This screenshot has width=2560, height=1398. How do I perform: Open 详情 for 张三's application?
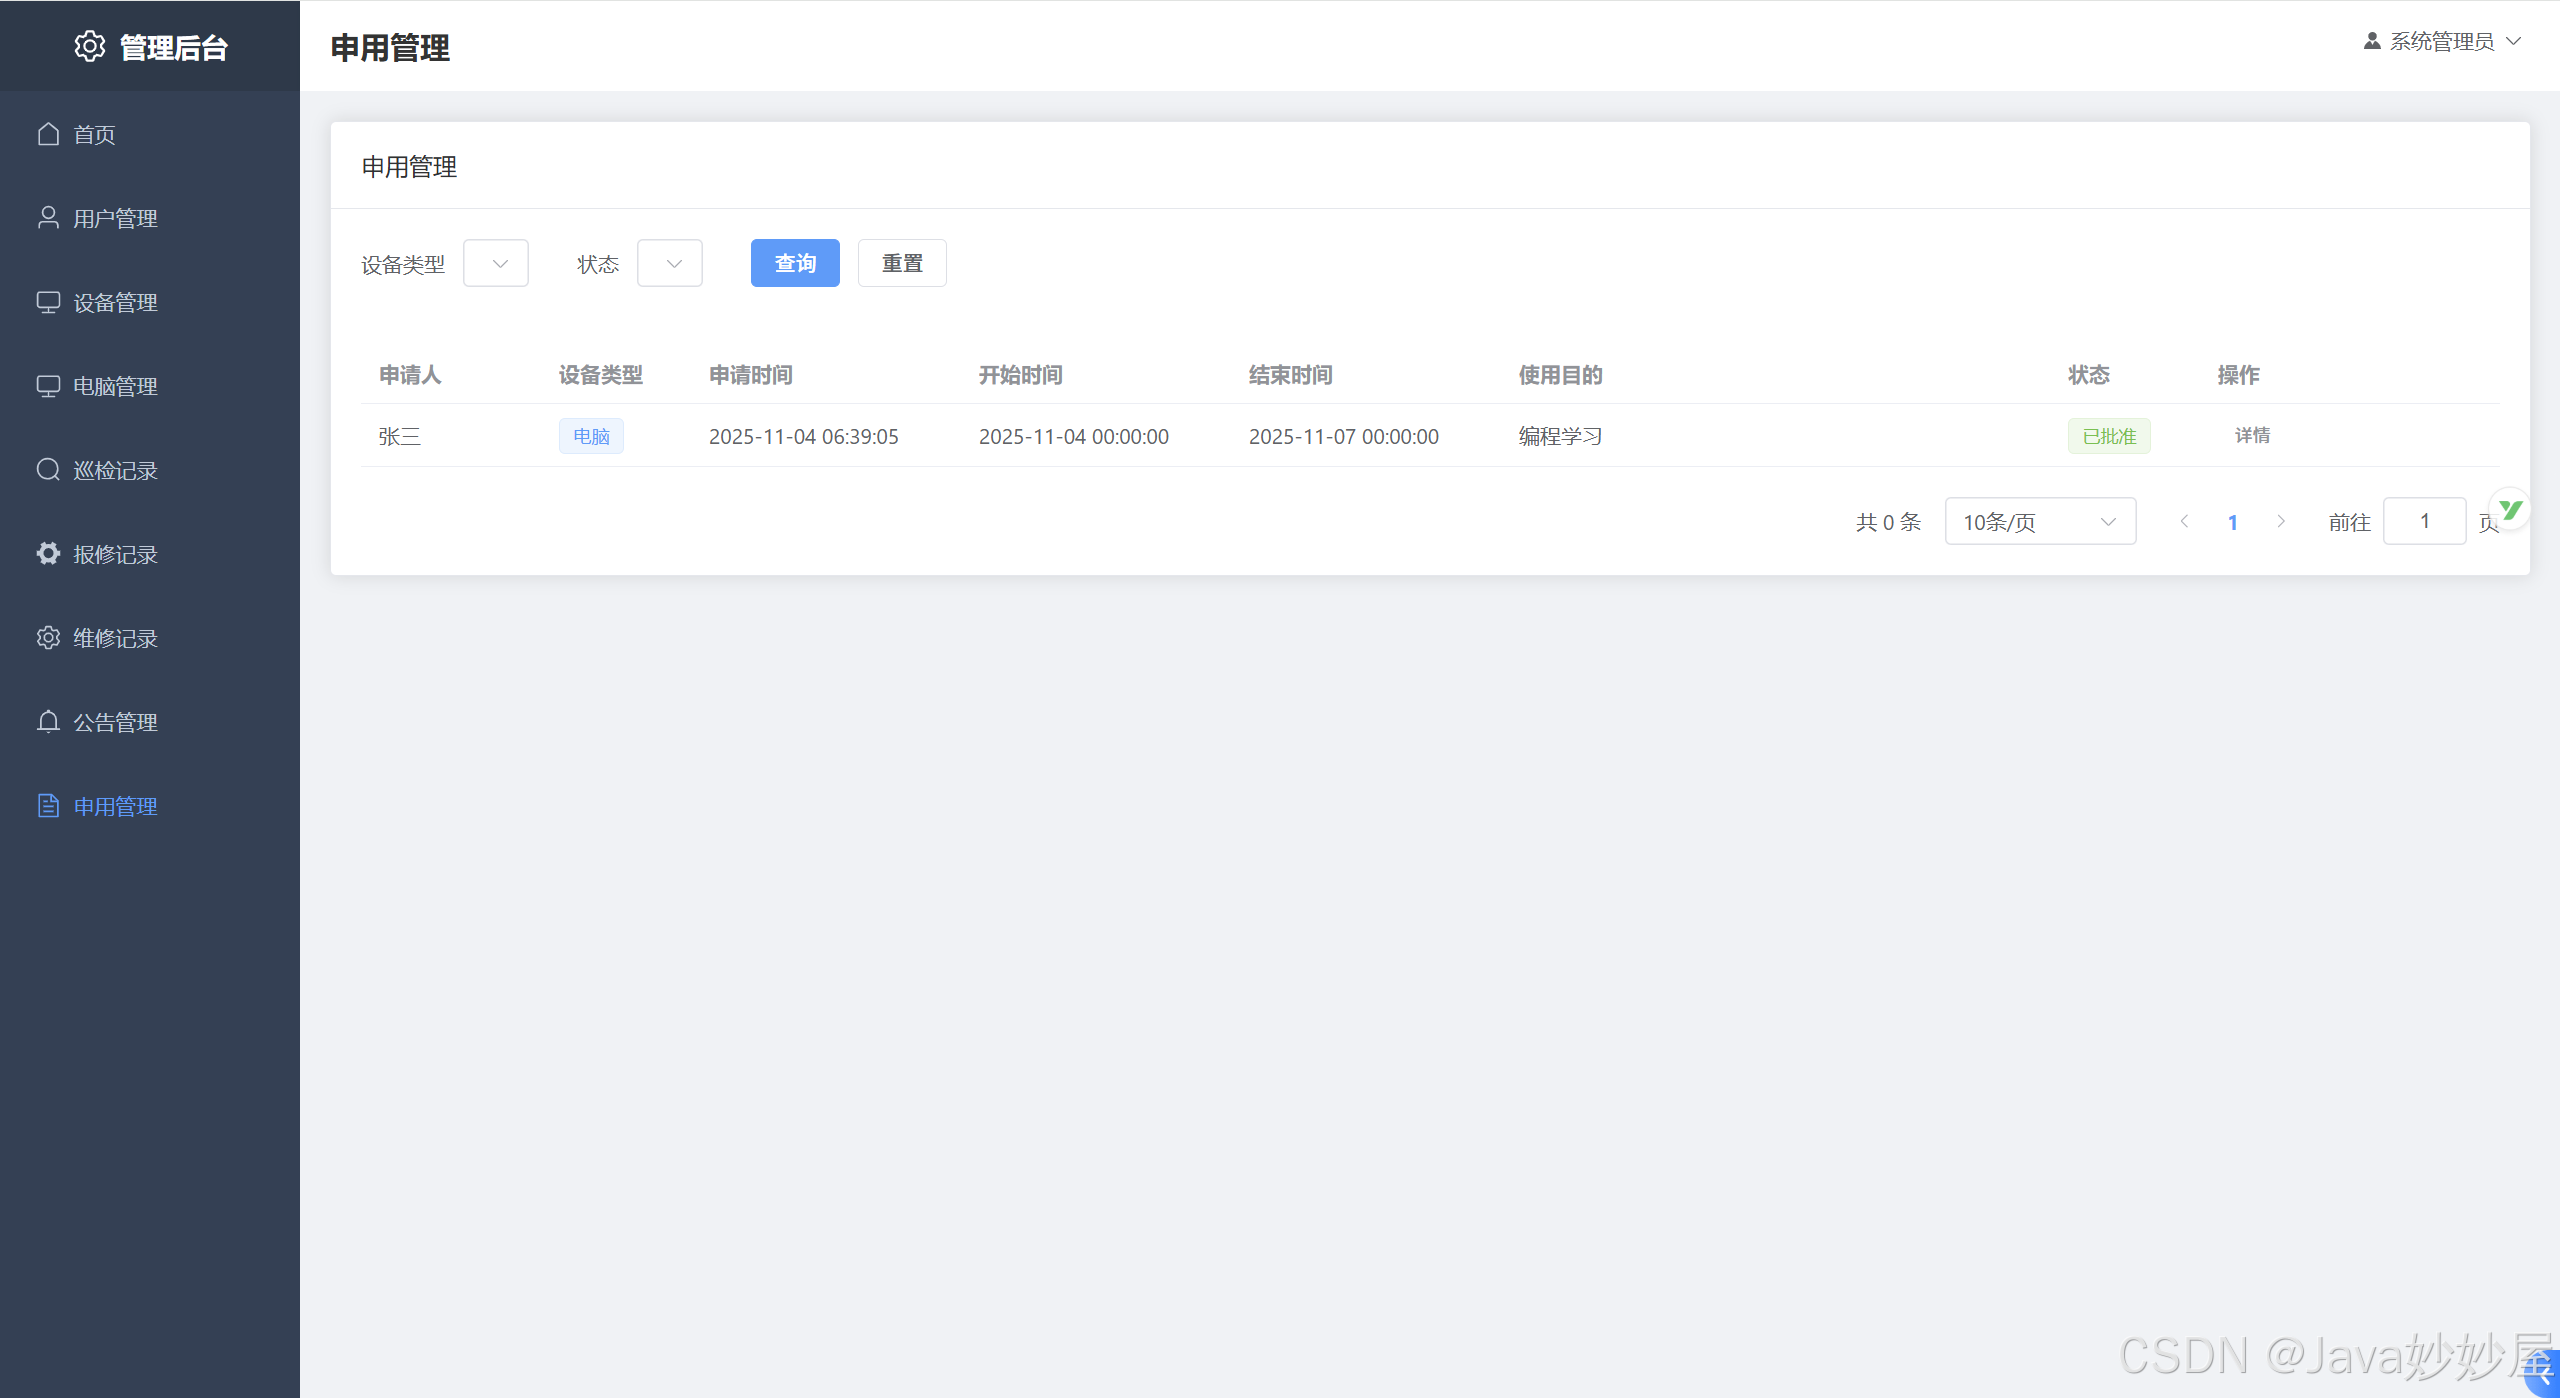[2252, 435]
